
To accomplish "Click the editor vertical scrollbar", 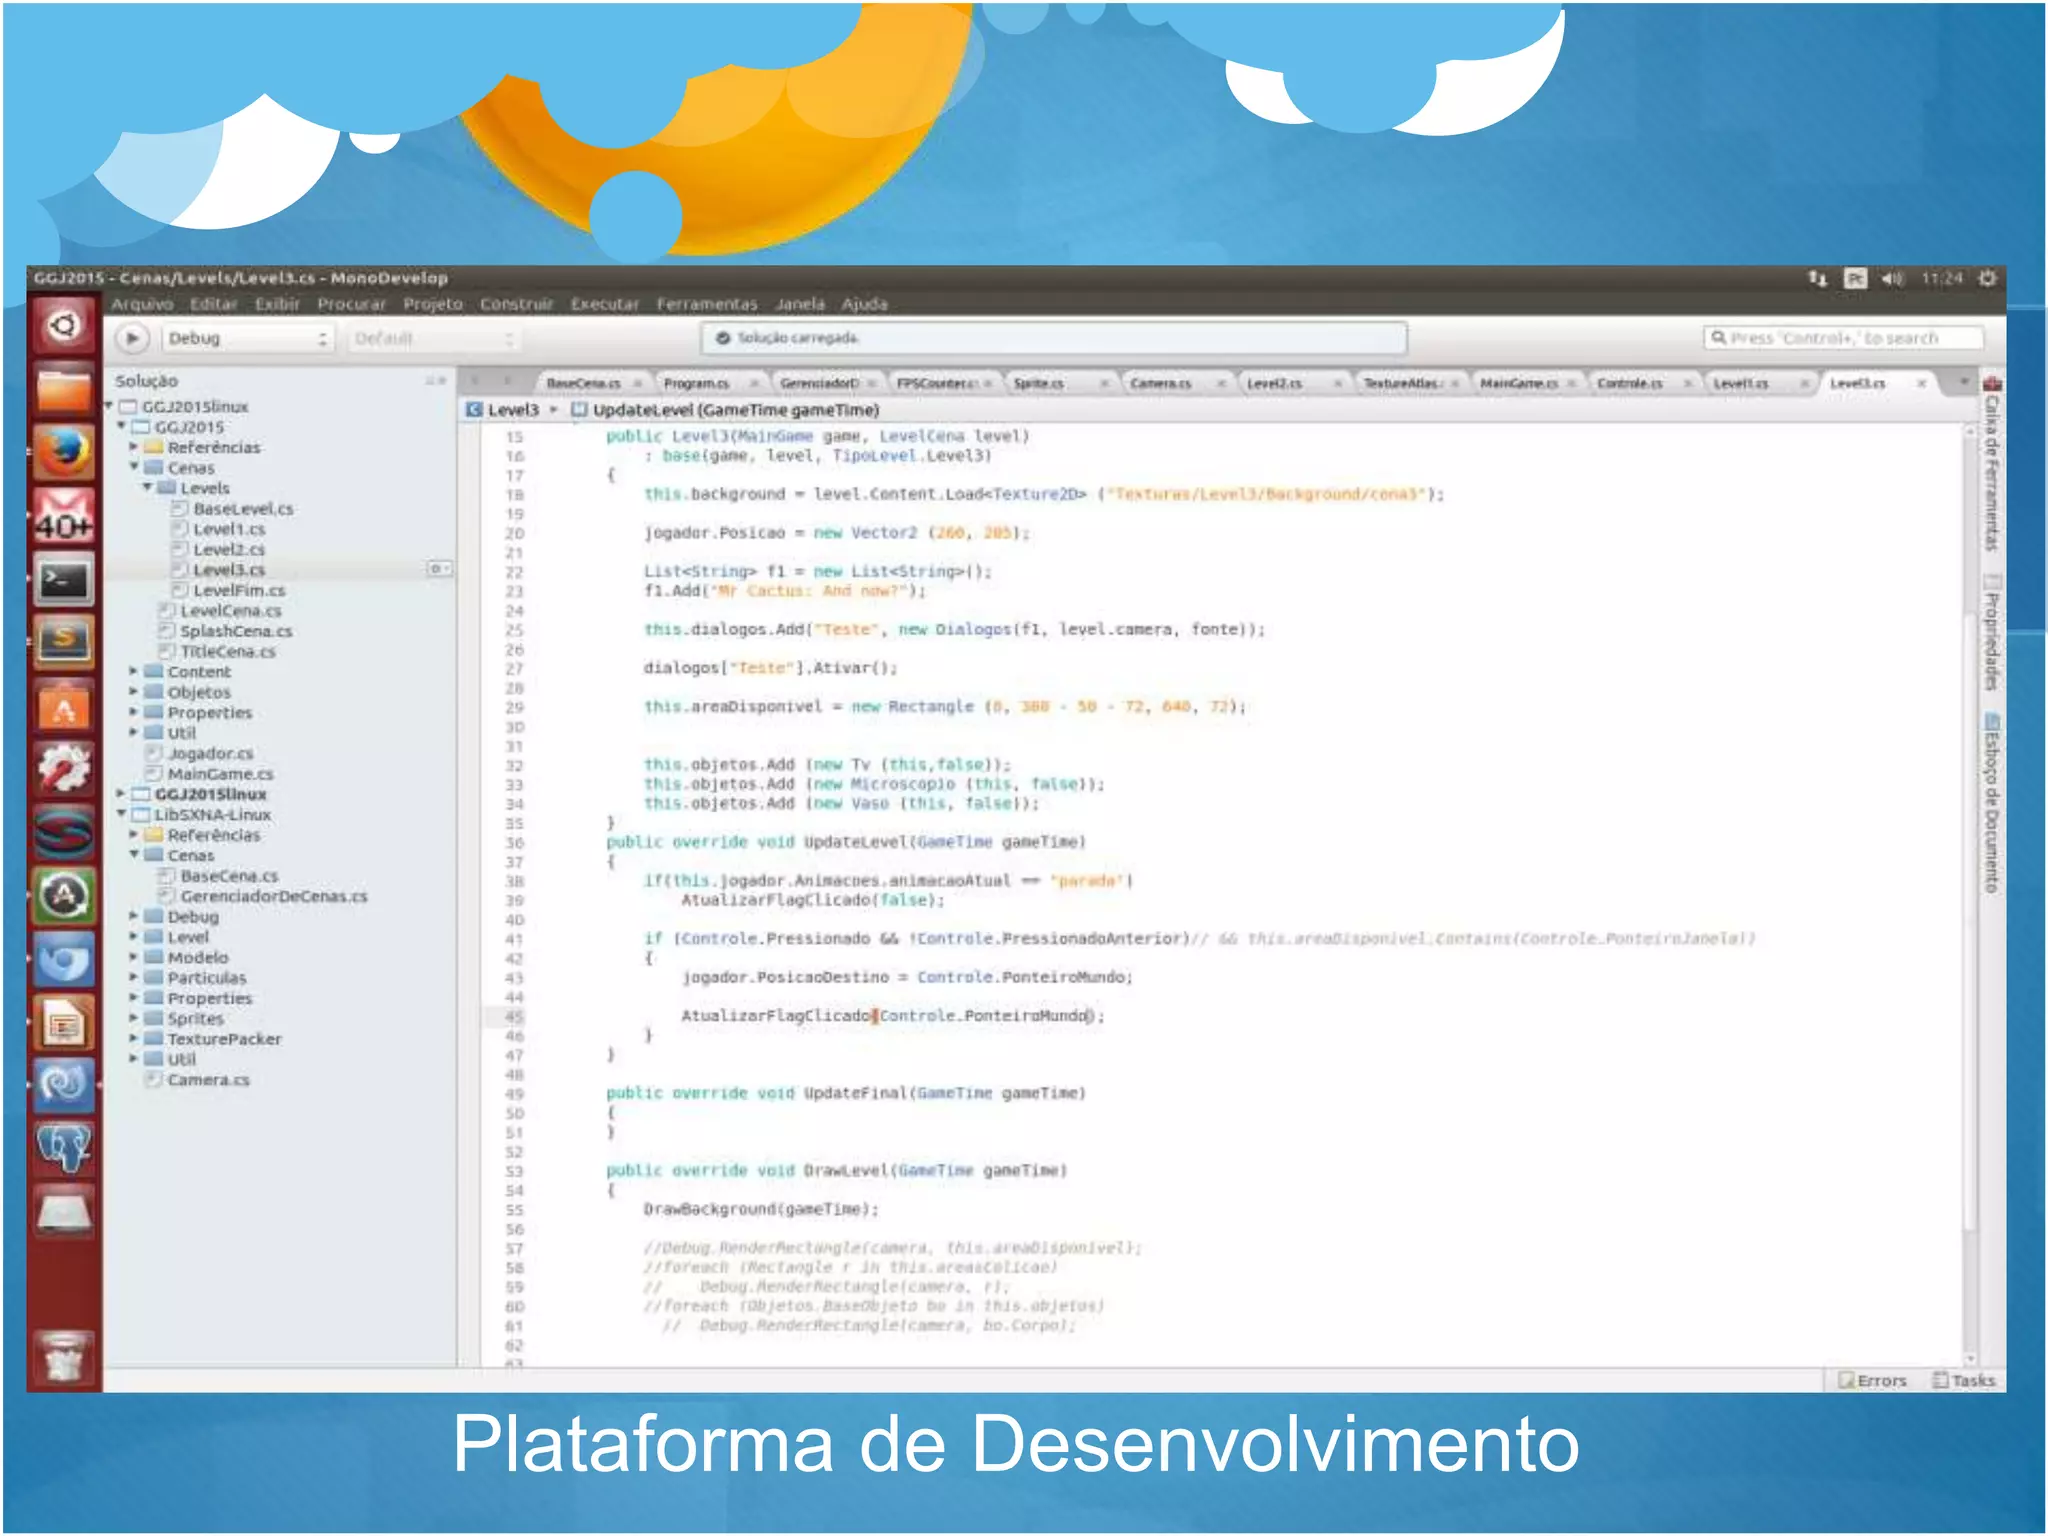I will [x=1969, y=895].
